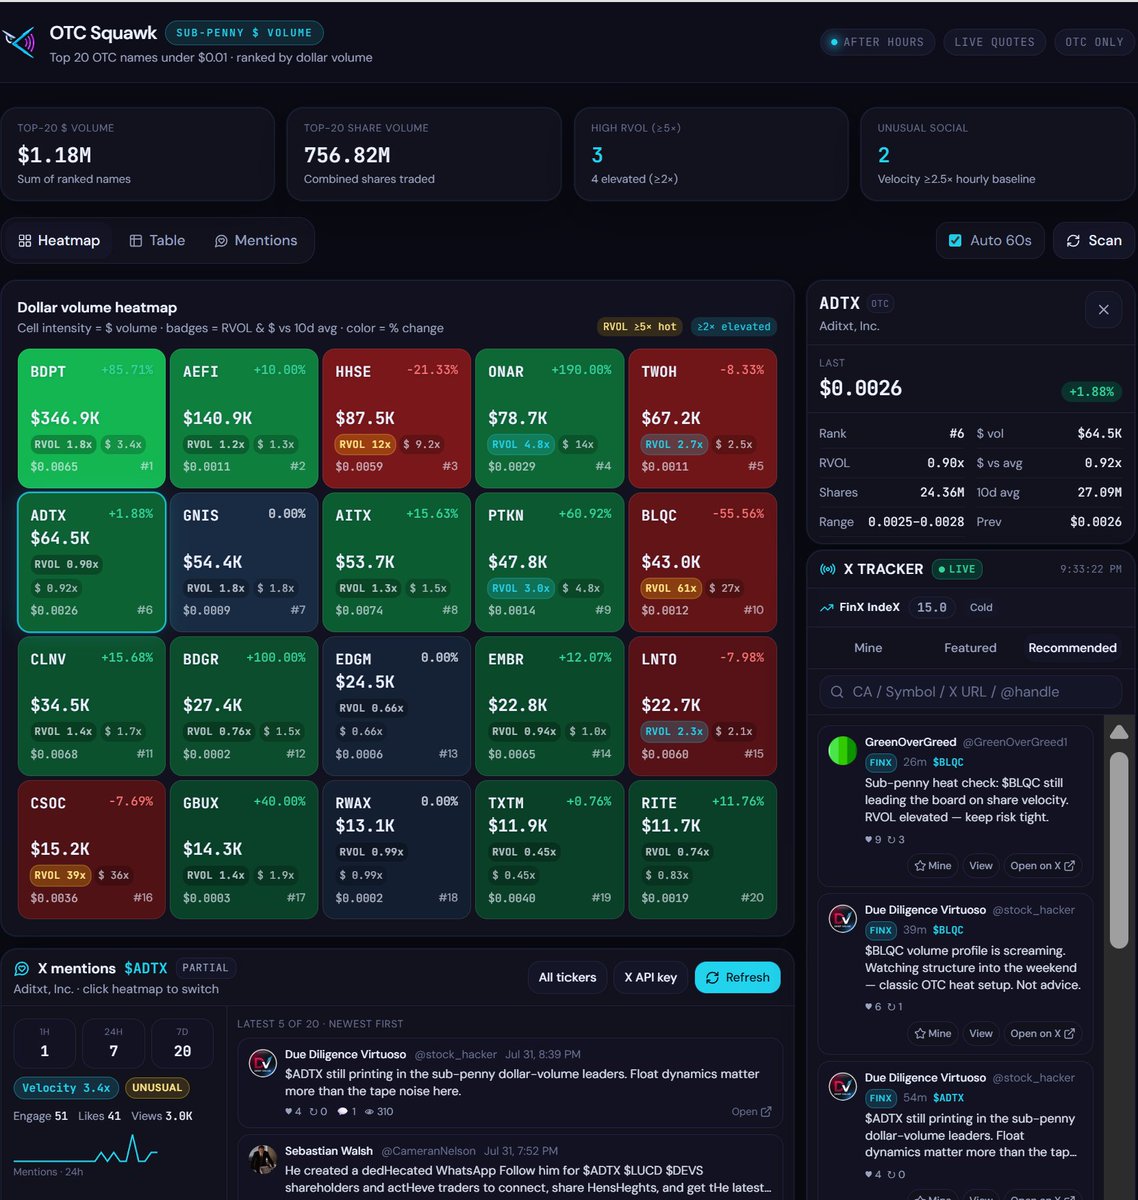Image resolution: width=1138 pixels, height=1200 pixels.
Task: Click the OTC Squawk logo icon
Action: [21, 42]
